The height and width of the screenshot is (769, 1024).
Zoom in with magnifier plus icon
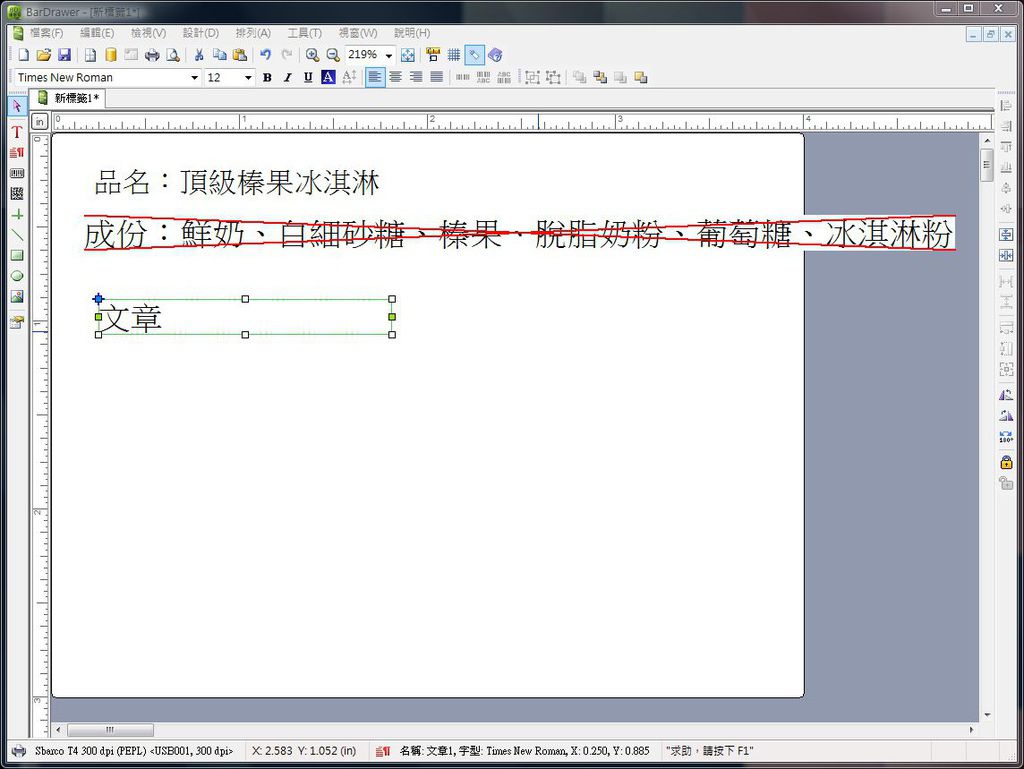click(313, 55)
